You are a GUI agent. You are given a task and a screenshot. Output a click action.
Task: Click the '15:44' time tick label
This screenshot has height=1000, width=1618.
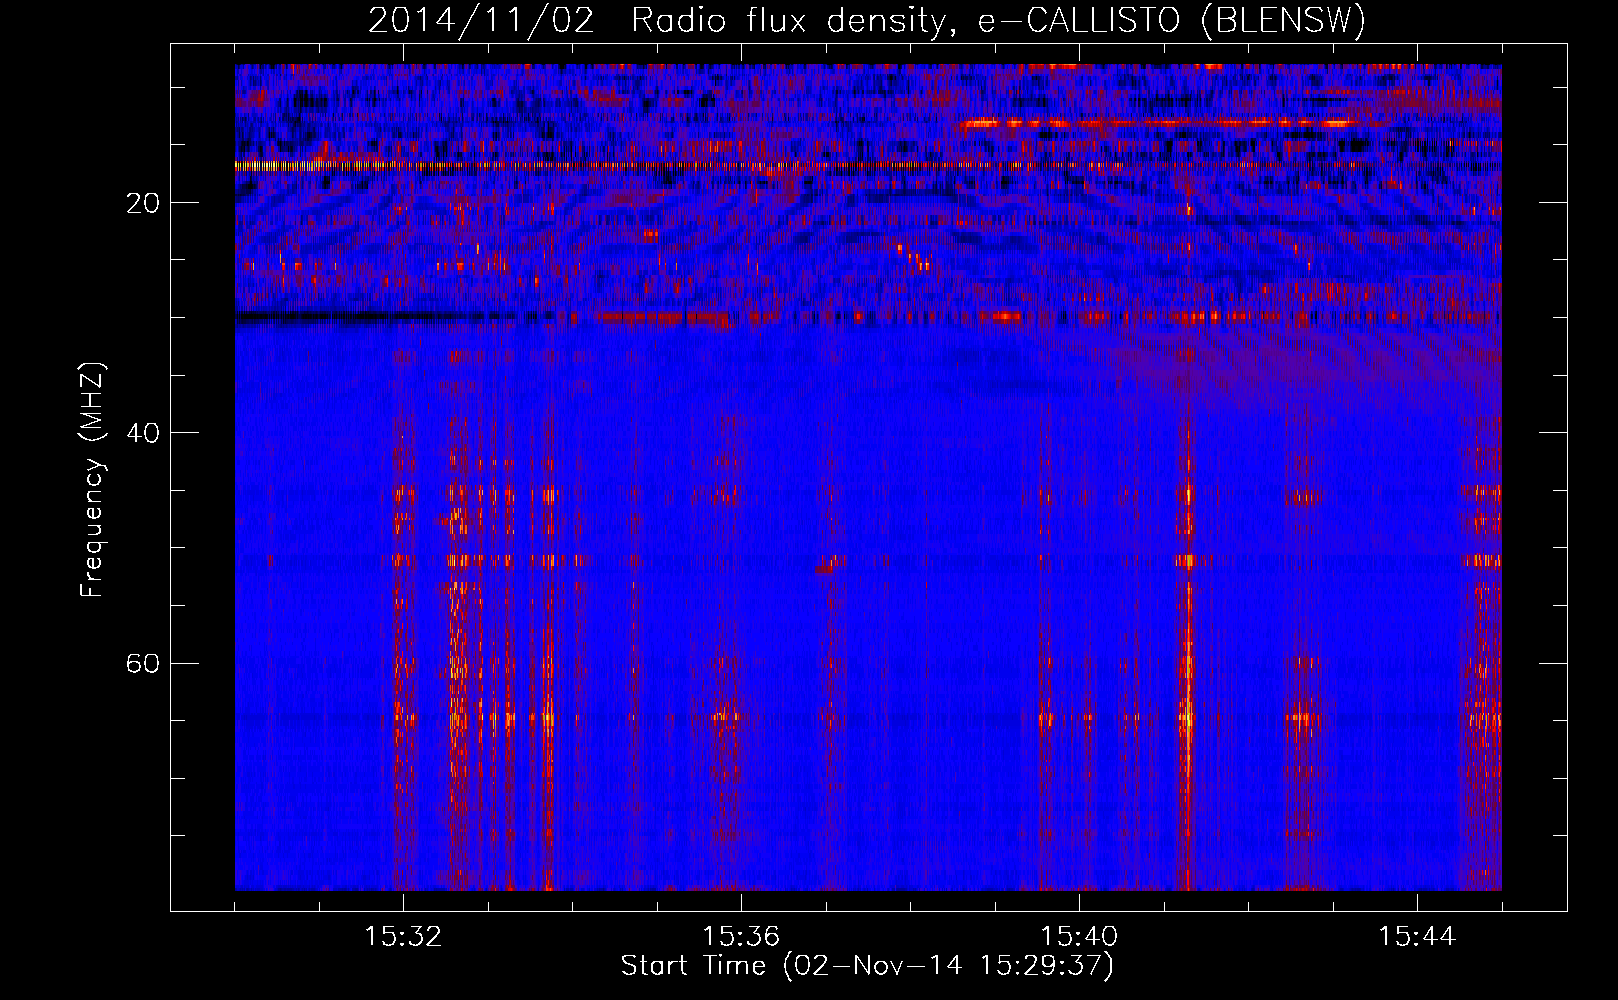pyautogui.click(x=1417, y=937)
